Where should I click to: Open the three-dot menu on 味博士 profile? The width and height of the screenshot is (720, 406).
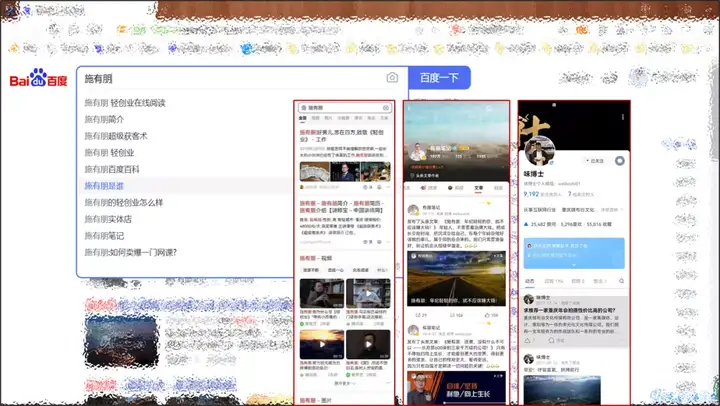[x=623, y=117]
